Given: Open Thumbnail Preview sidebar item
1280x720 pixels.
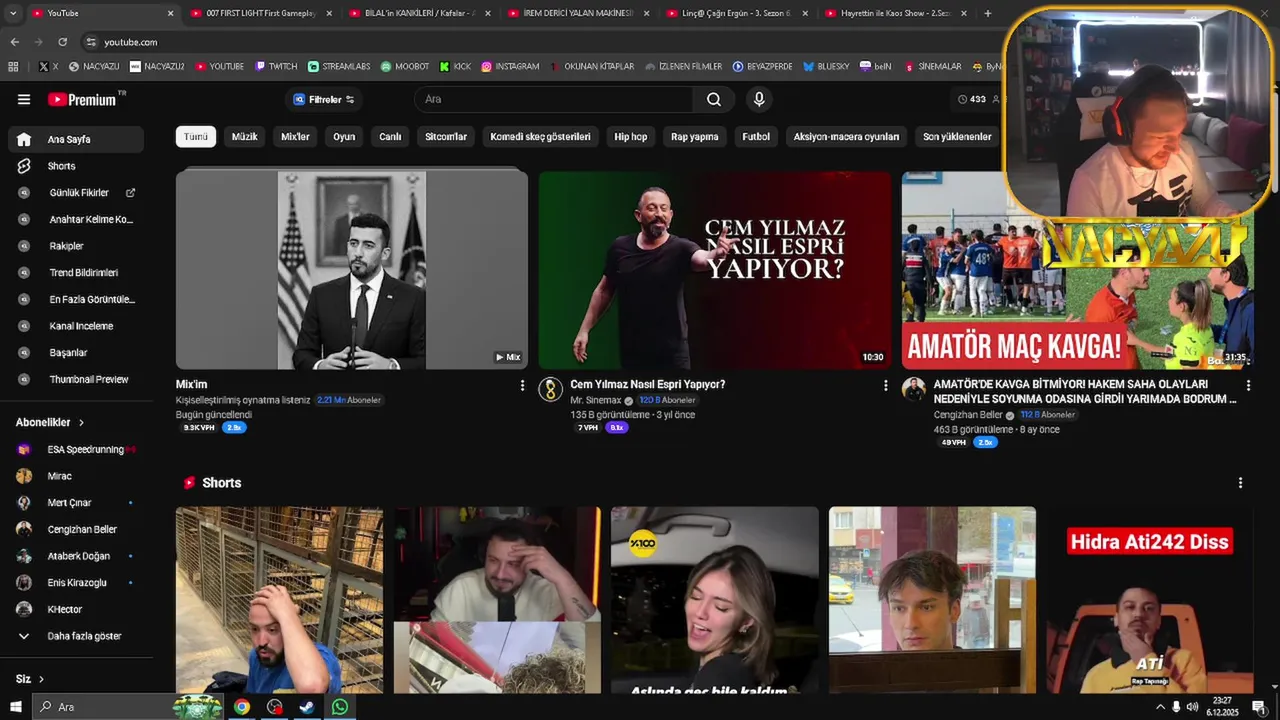Looking at the screenshot, I should (76, 379).
